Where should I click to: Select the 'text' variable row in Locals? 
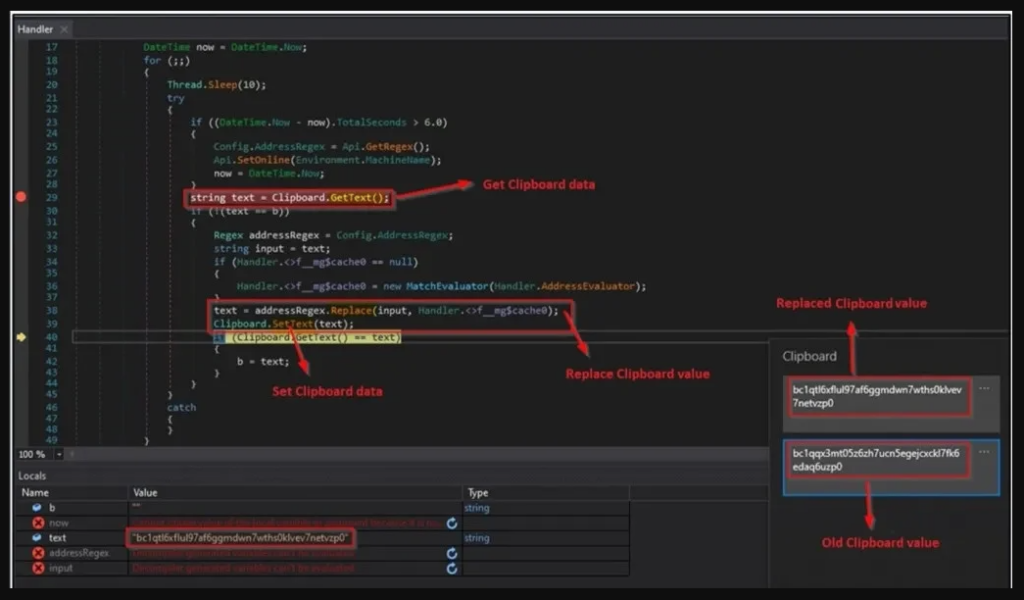[323, 538]
